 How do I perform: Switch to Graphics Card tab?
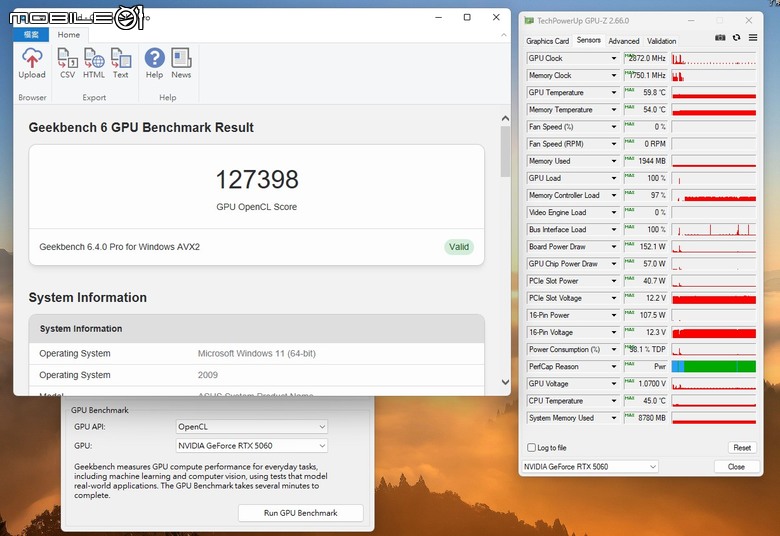(x=547, y=41)
